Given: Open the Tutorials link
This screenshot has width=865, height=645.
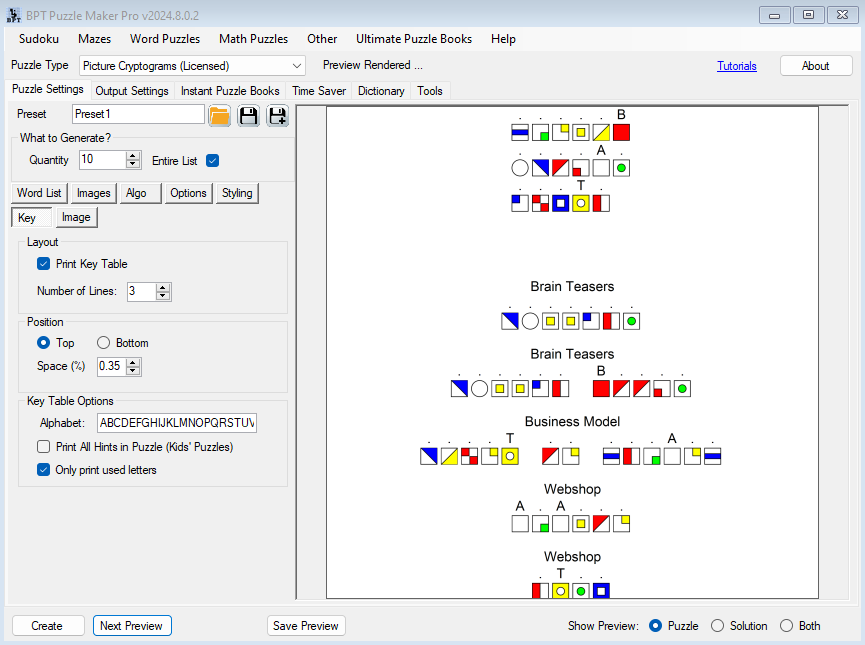Looking at the screenshot, I should tap(736, 66).
